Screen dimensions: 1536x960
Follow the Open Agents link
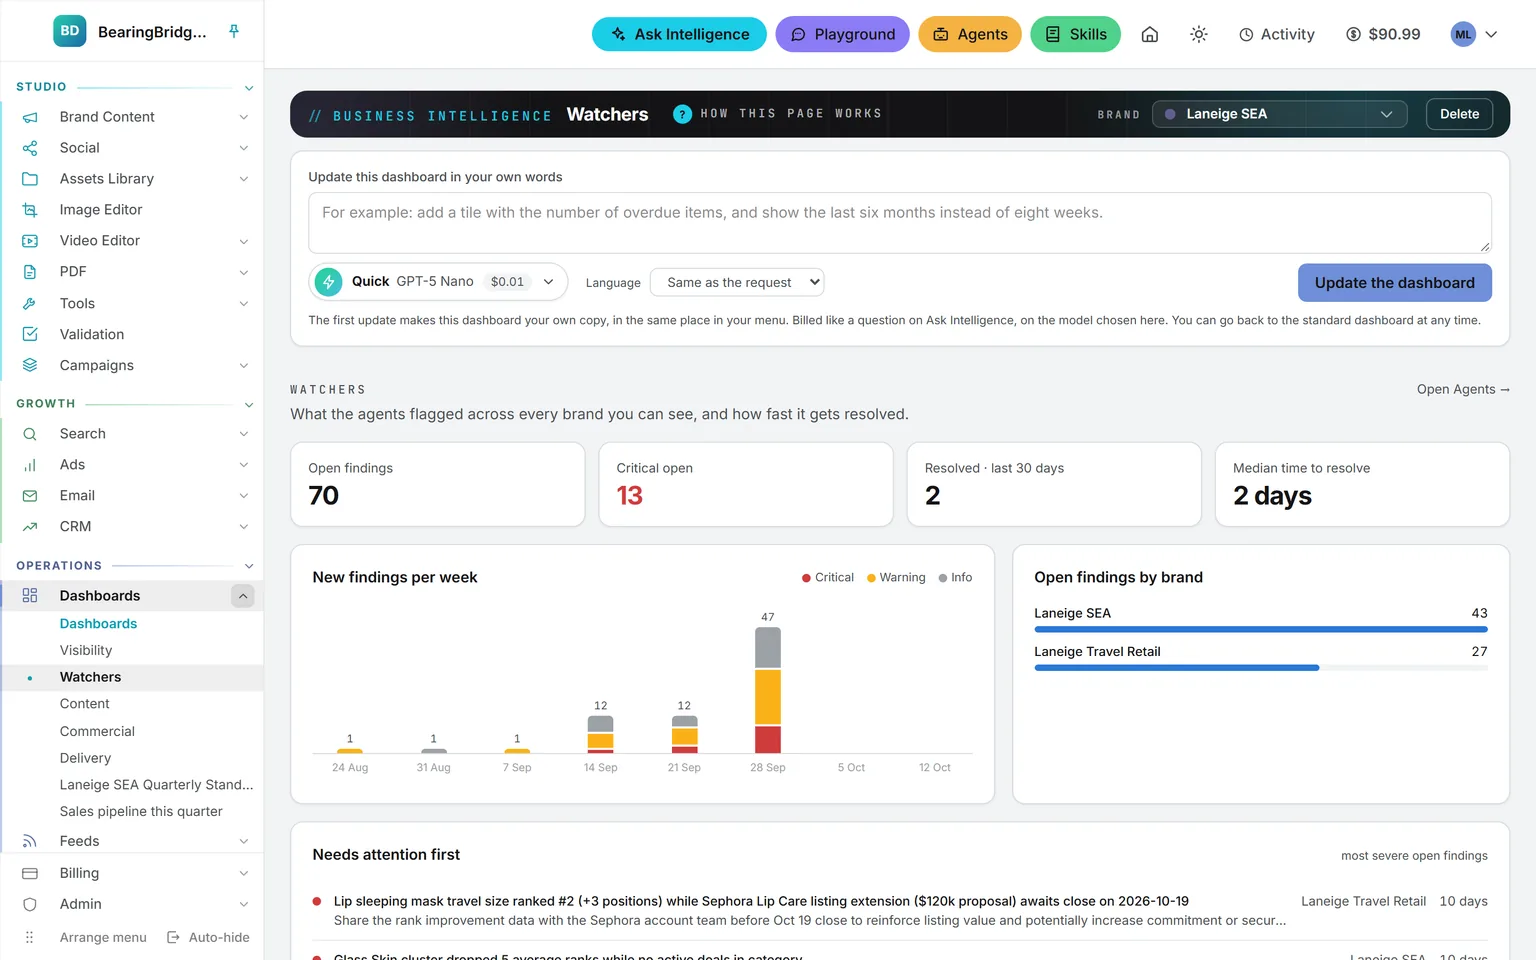(x=1463, y=389)
